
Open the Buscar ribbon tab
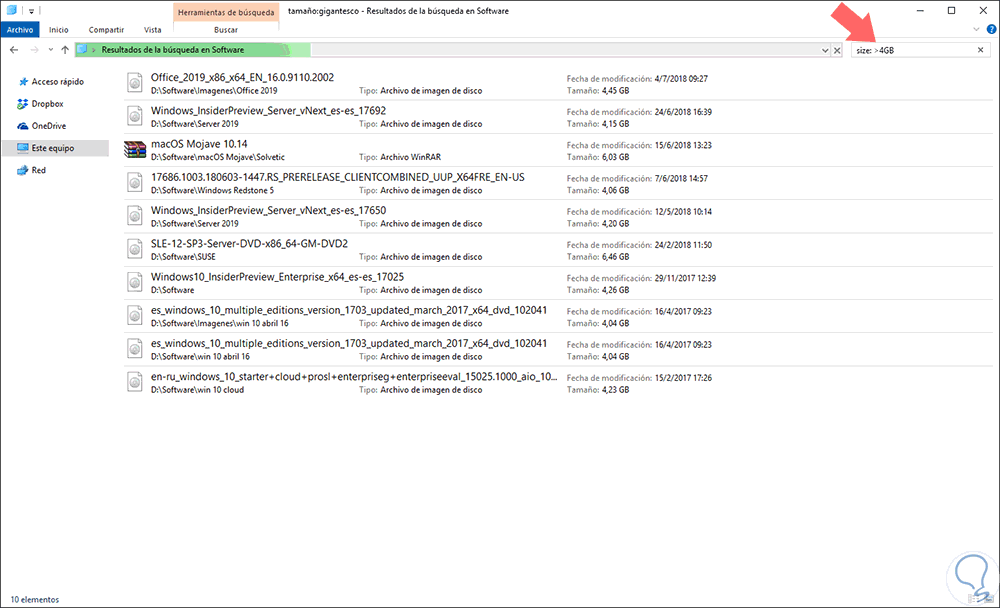[x=226, y=29]
